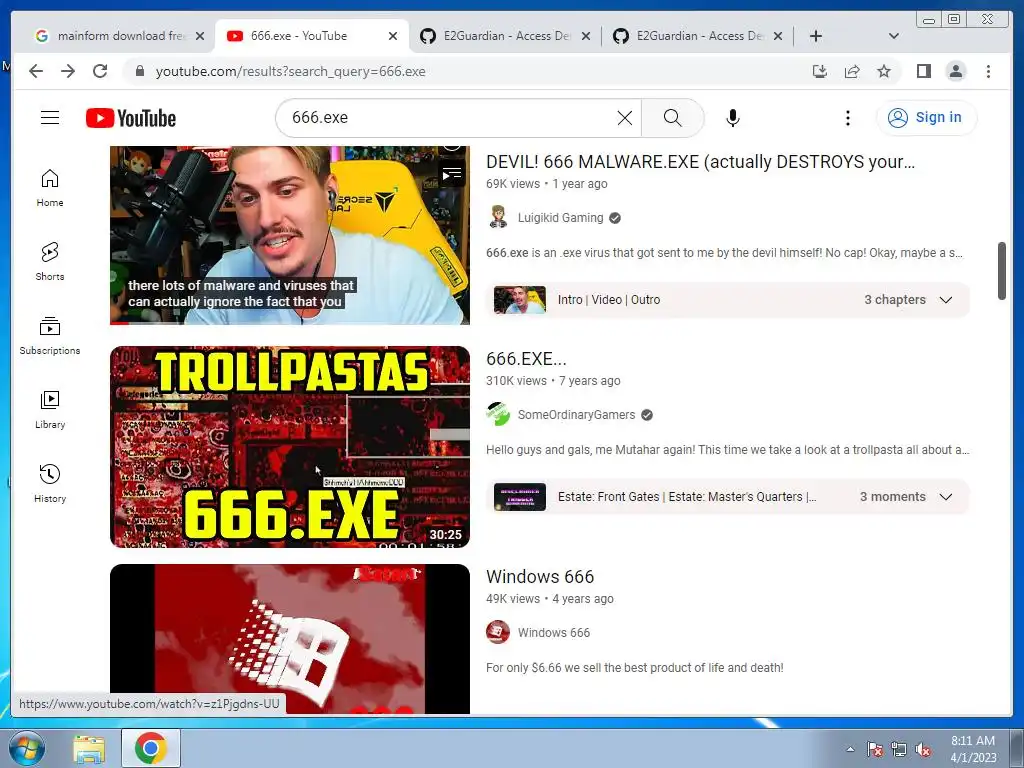1024x768 pixels.
Task: Click 'Hello guys and gals' description text
Action: [x=728, y=450]
